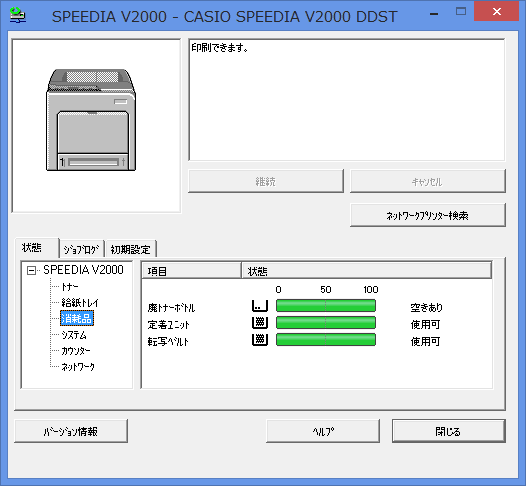The image size is (526, 486).
Task: Click the printer app icon in title bar
Action: coord(17,15)
